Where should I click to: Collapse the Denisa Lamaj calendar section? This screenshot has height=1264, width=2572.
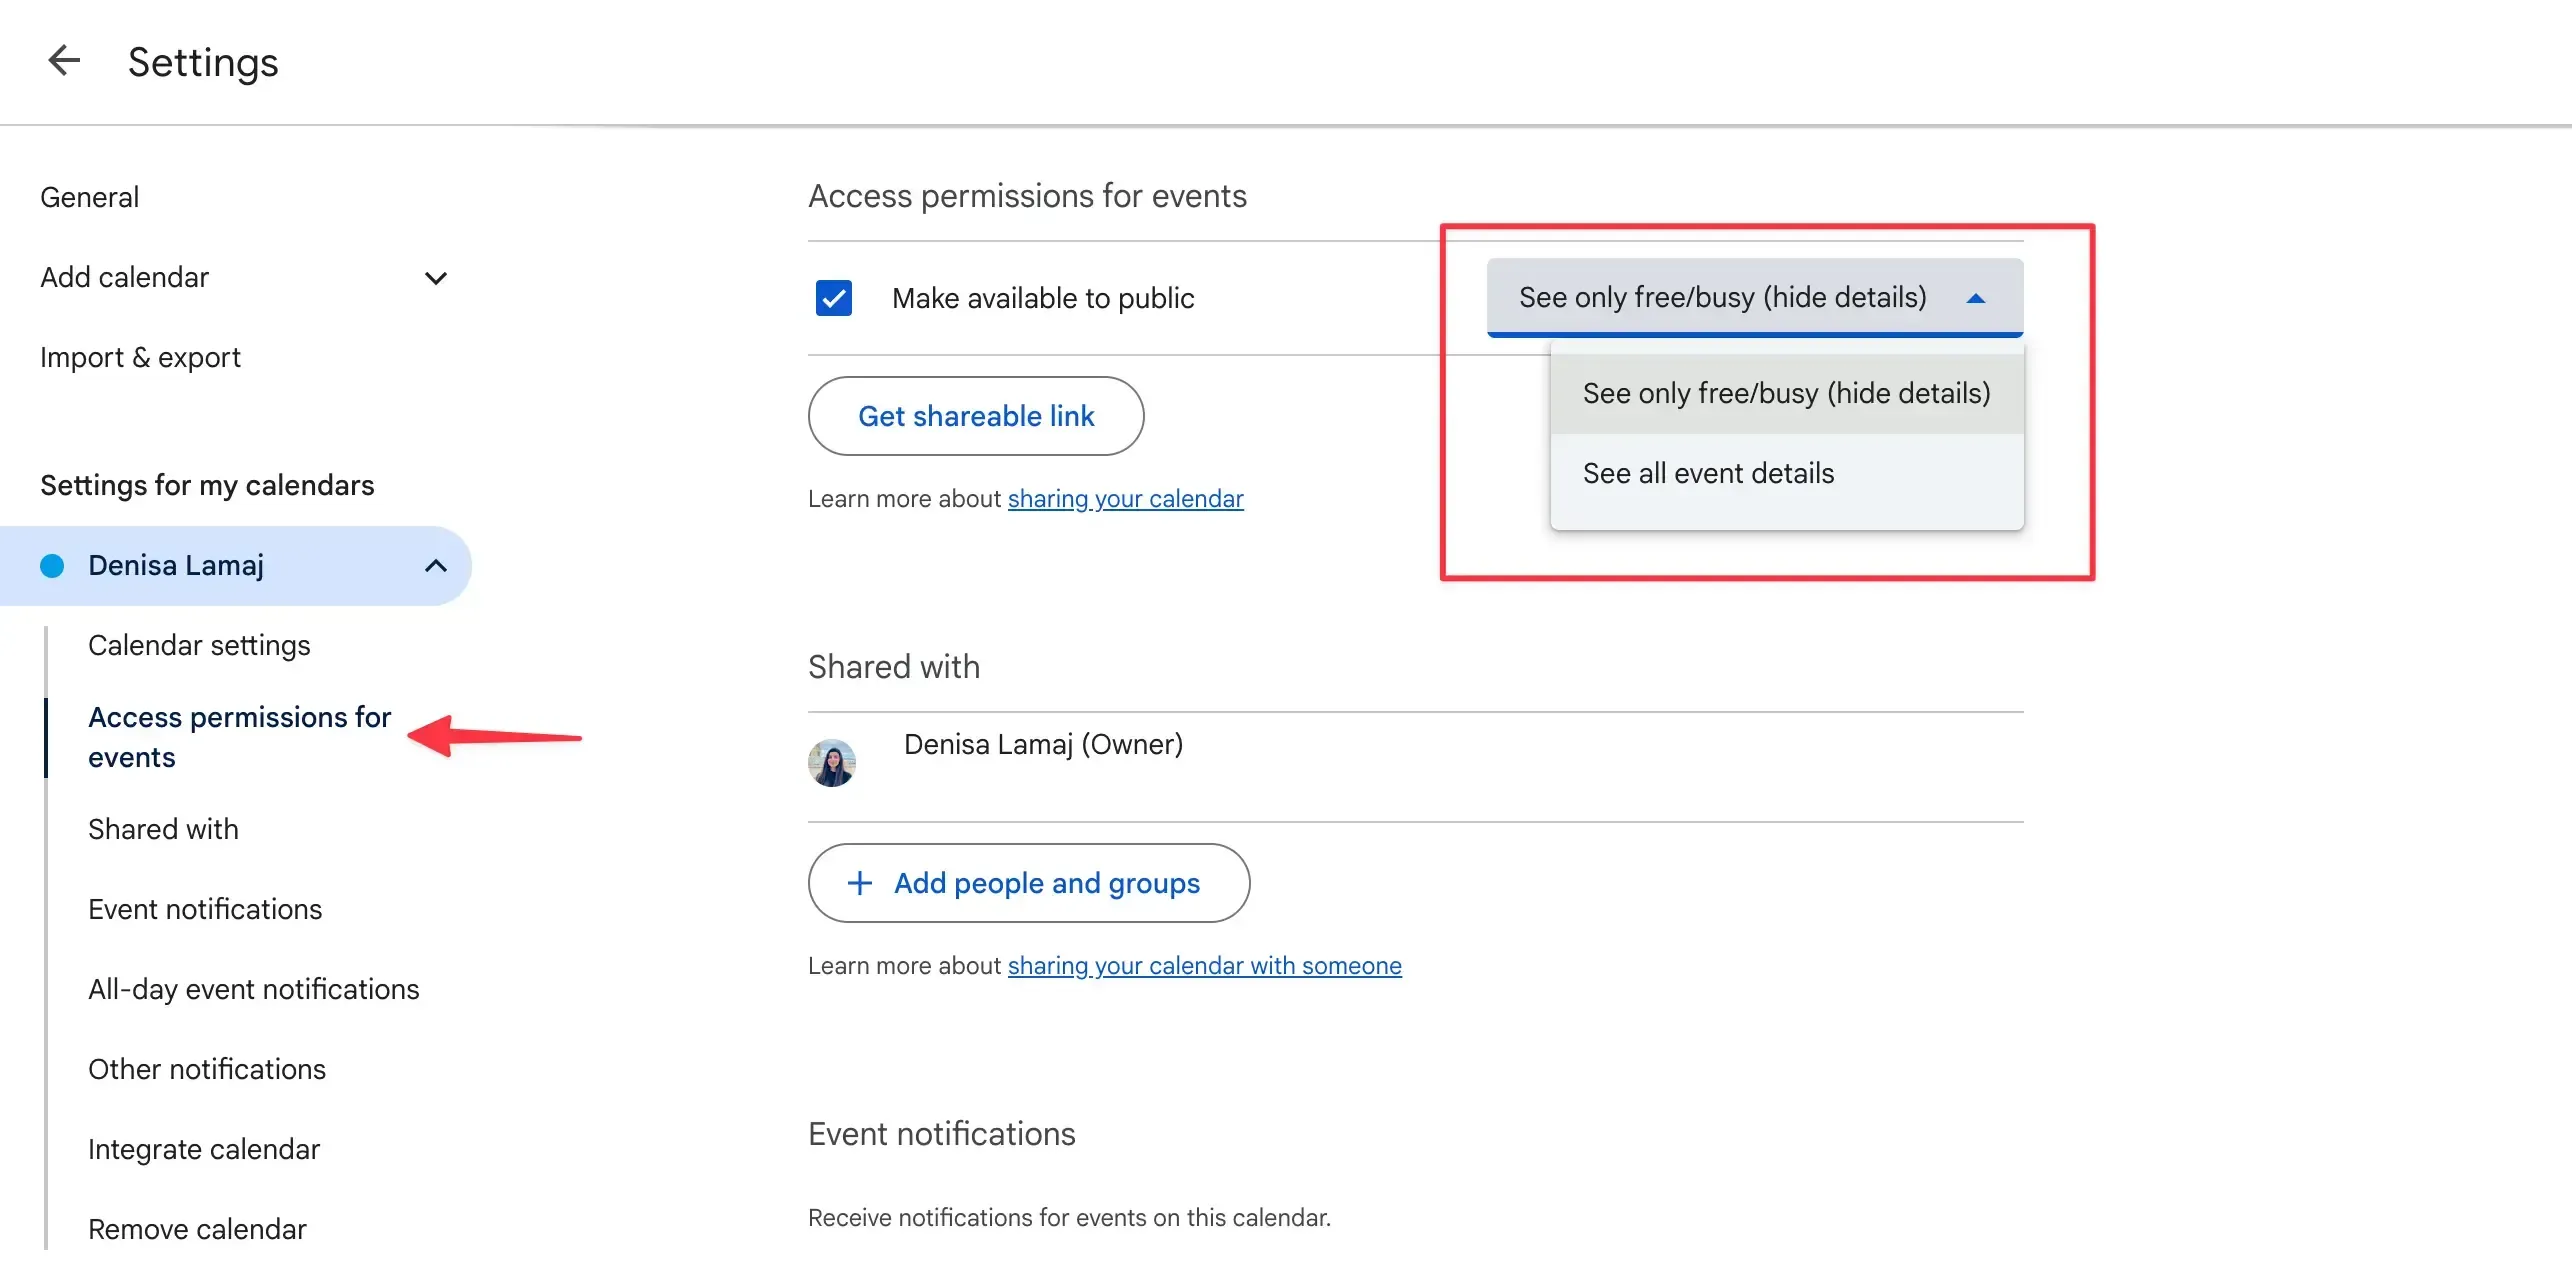pos(435,565)
